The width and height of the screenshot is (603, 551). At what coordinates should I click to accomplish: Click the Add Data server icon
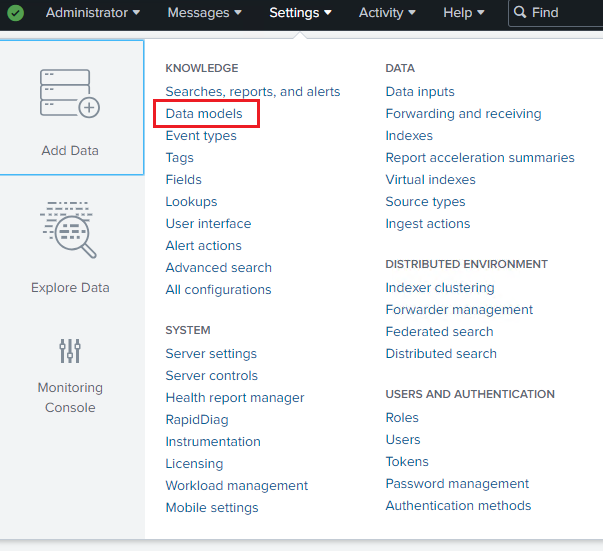click(70, 94)
